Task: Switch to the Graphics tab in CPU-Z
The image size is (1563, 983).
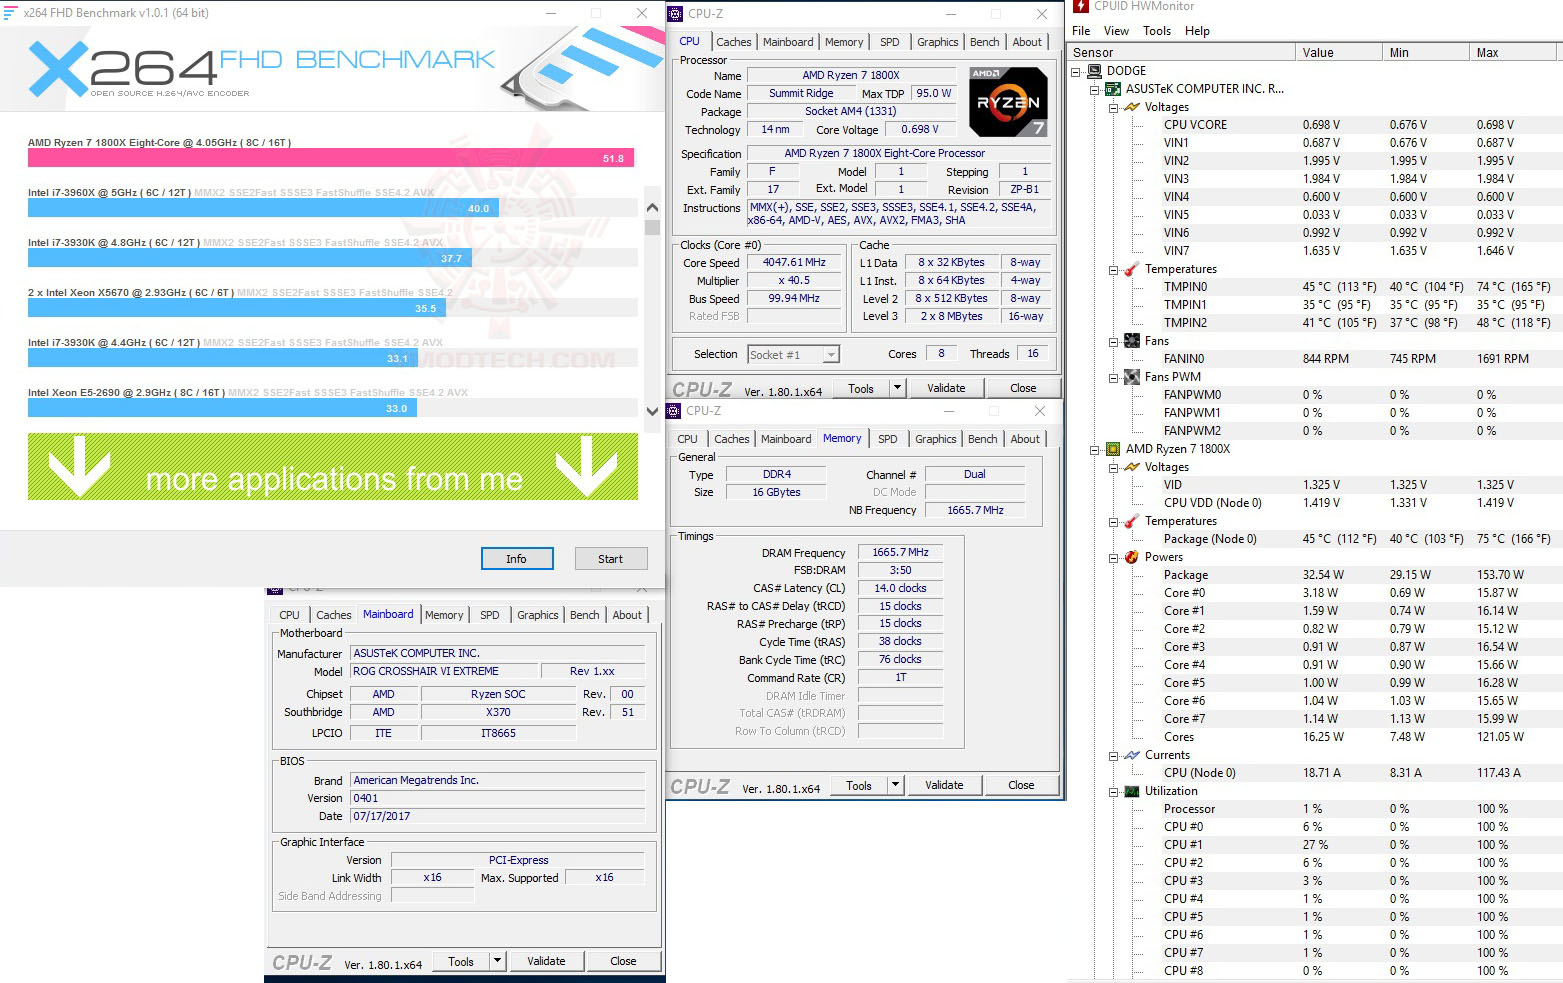Action: coord(937,42)
